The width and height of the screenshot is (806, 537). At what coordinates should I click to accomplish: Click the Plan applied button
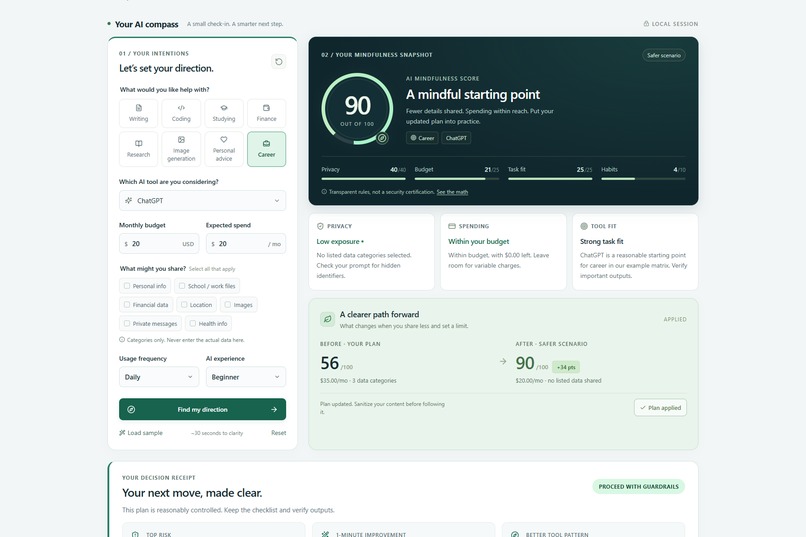click(x=660, y=408)
